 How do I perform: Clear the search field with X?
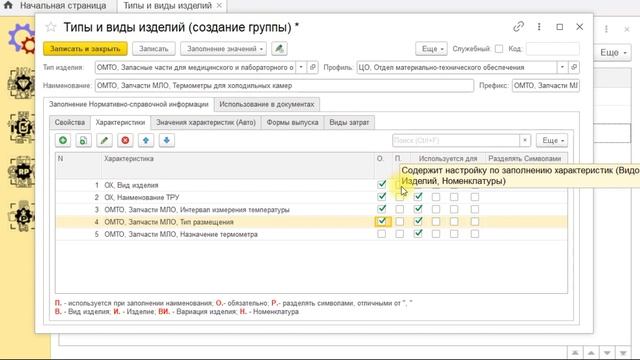[525, 140]
